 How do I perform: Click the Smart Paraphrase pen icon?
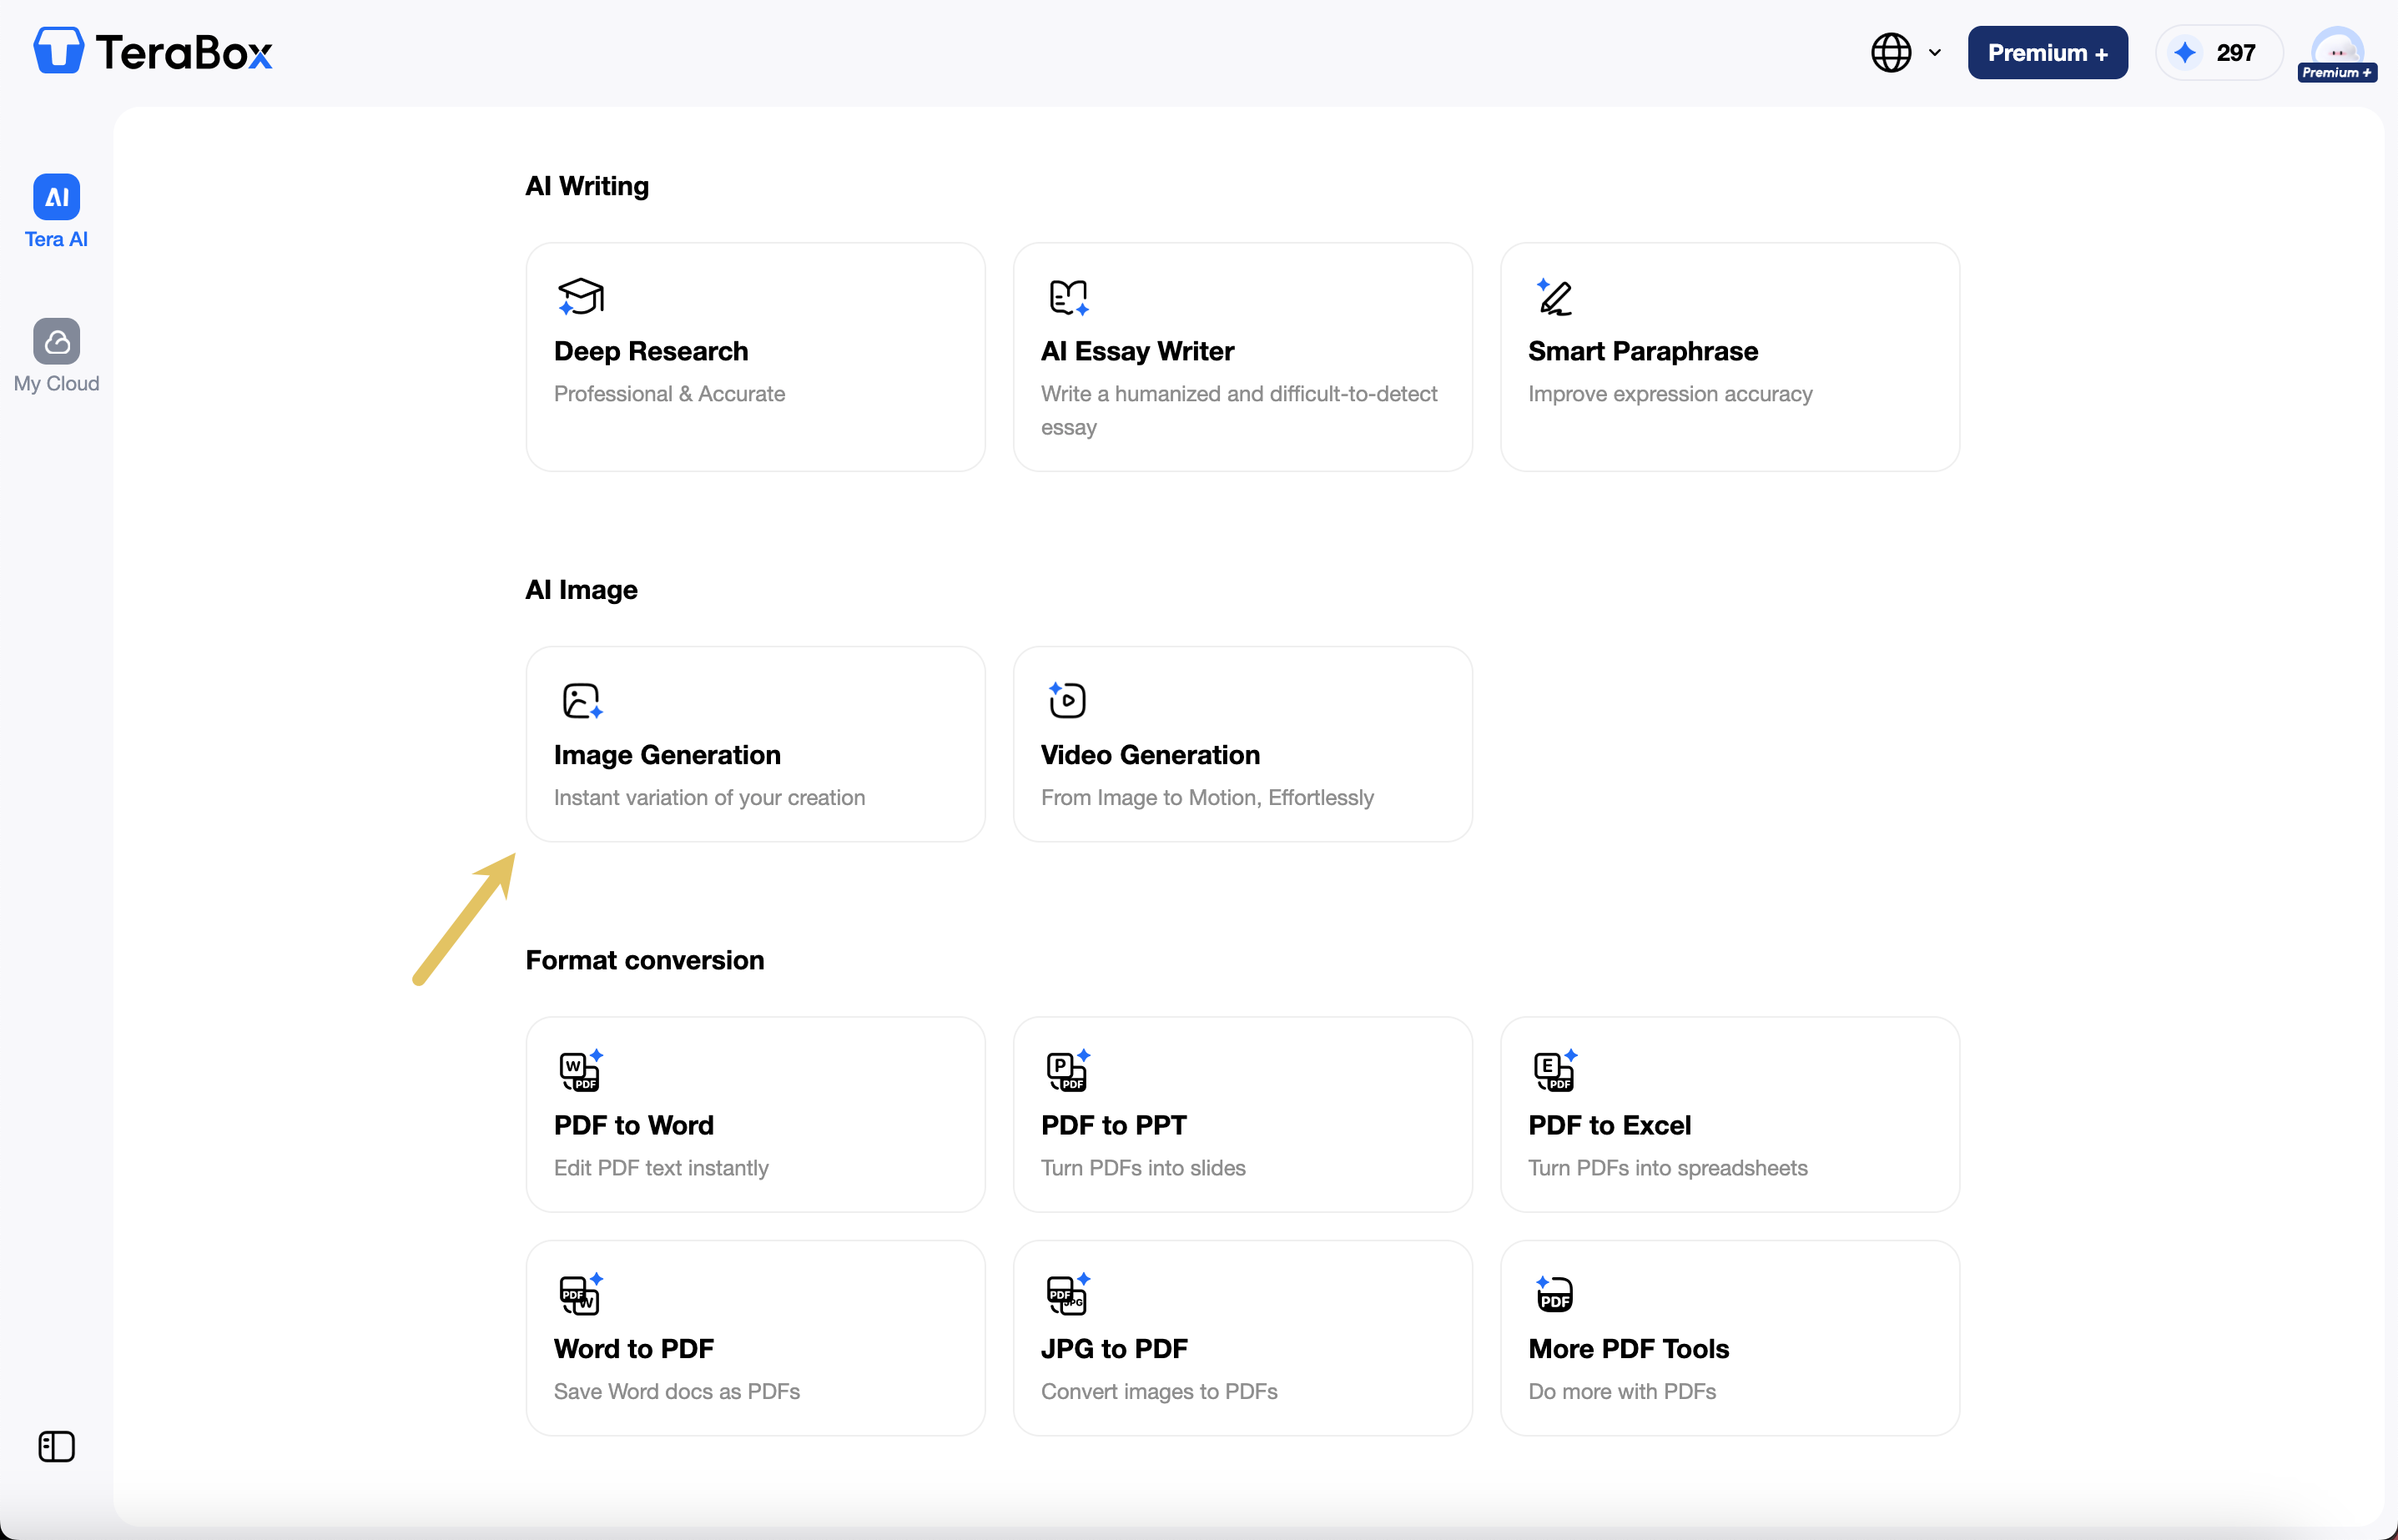click(x=1554, y=297)
